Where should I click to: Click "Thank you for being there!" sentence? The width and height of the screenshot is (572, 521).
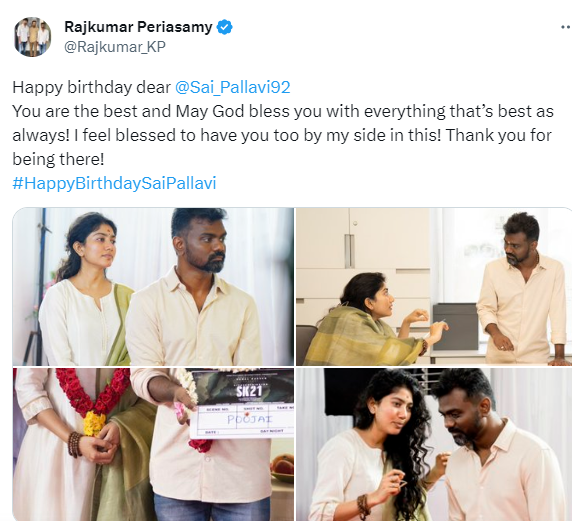tap(282, 147)
